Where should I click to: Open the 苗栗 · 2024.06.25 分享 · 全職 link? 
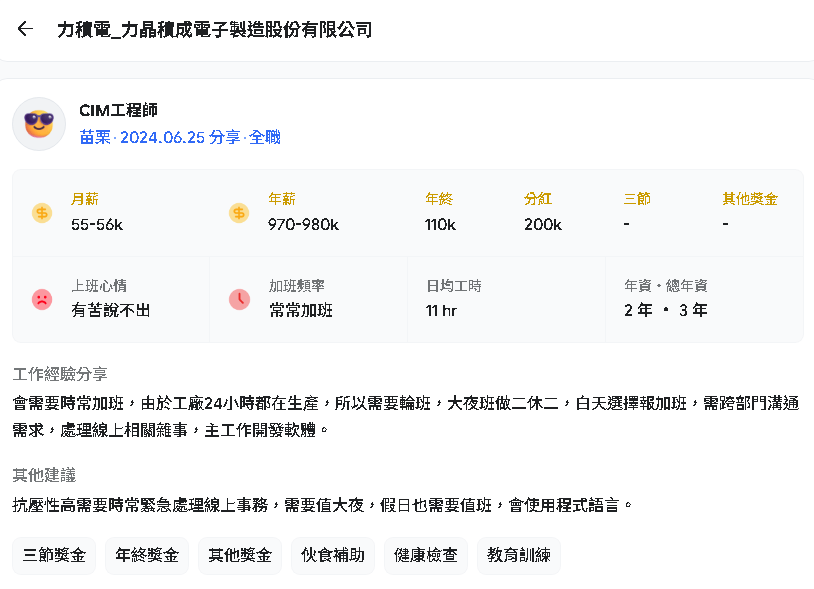click(x=180, y=138)
